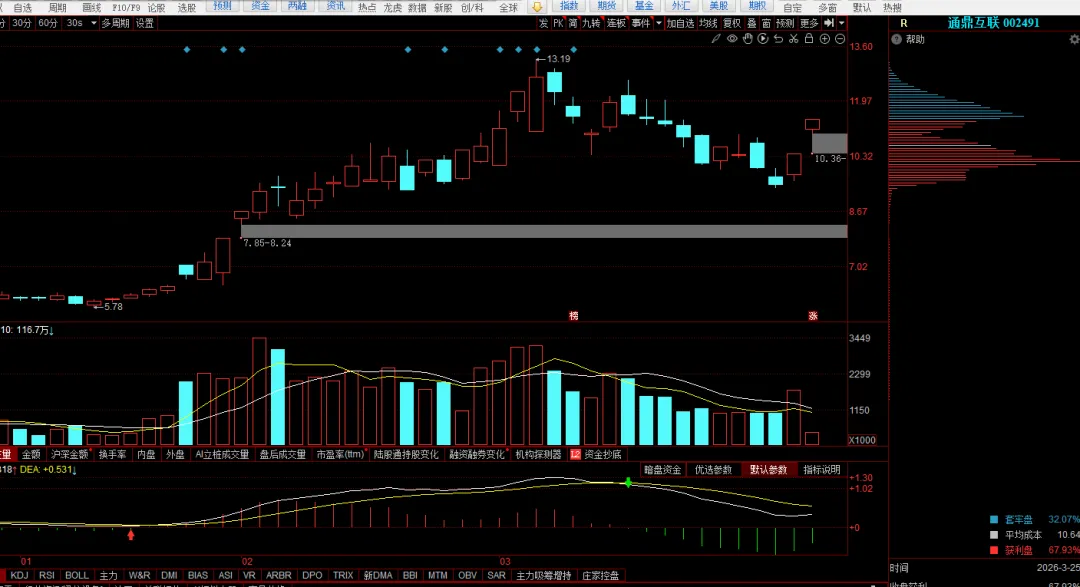Open the 两融 top tab
Screen dimensions: 1080x587
(x=298, y=6)
